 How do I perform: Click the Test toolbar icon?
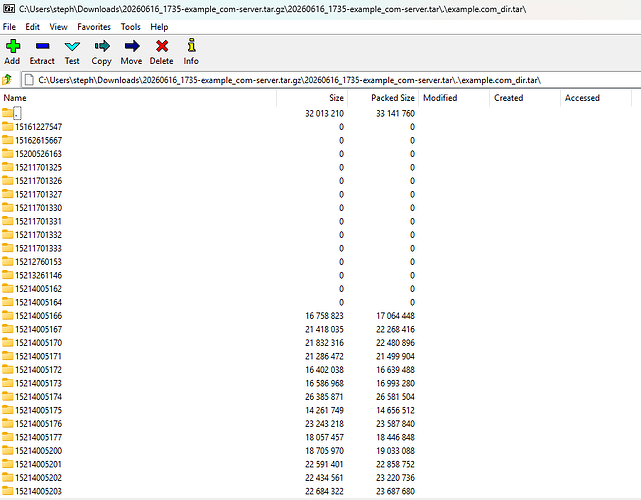click(x=72, y=46)
